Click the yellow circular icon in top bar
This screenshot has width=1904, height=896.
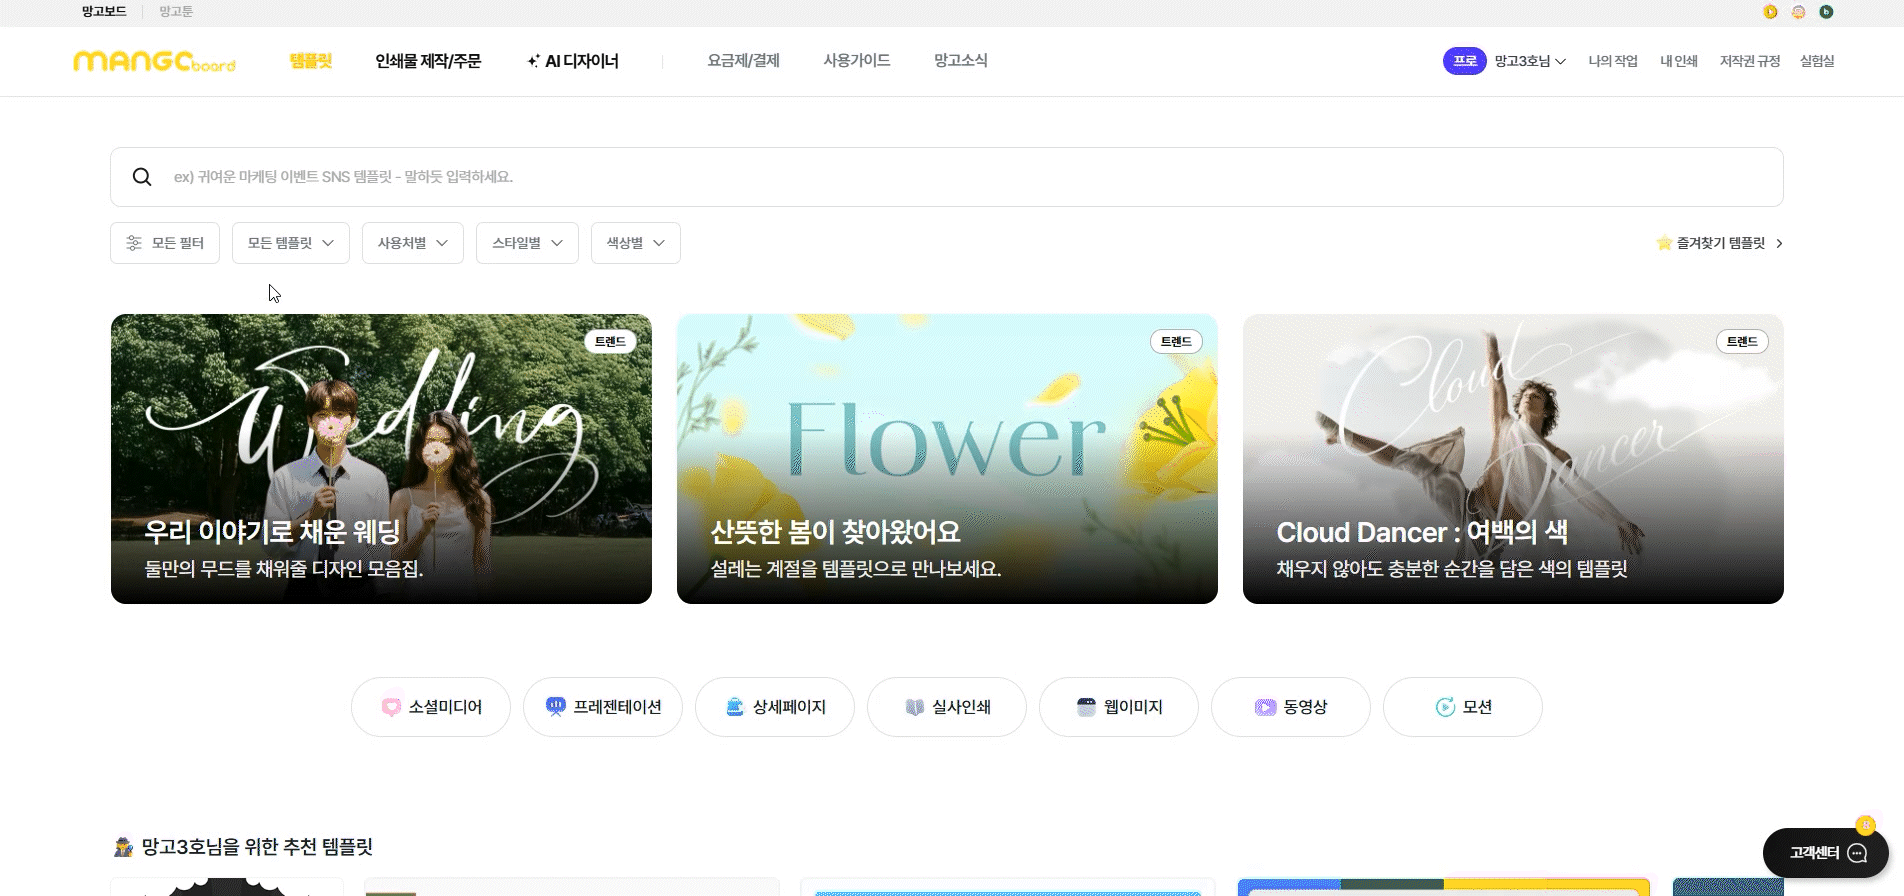click(x=1770, y=12)
